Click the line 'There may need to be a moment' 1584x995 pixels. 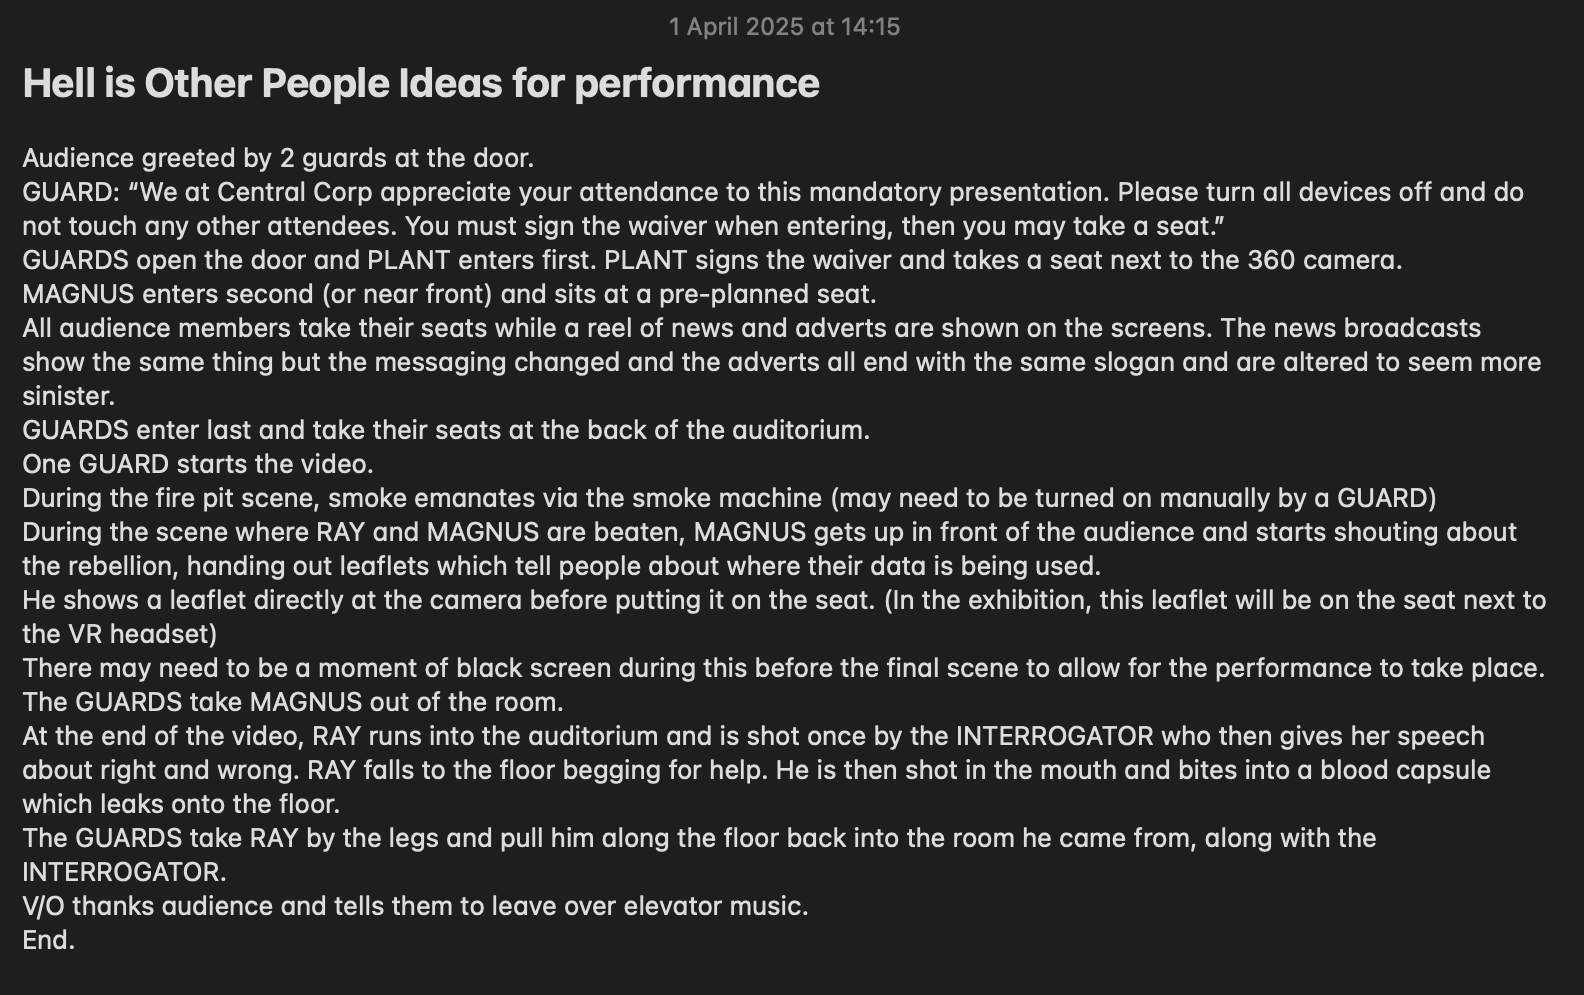[x=783, y=669]
